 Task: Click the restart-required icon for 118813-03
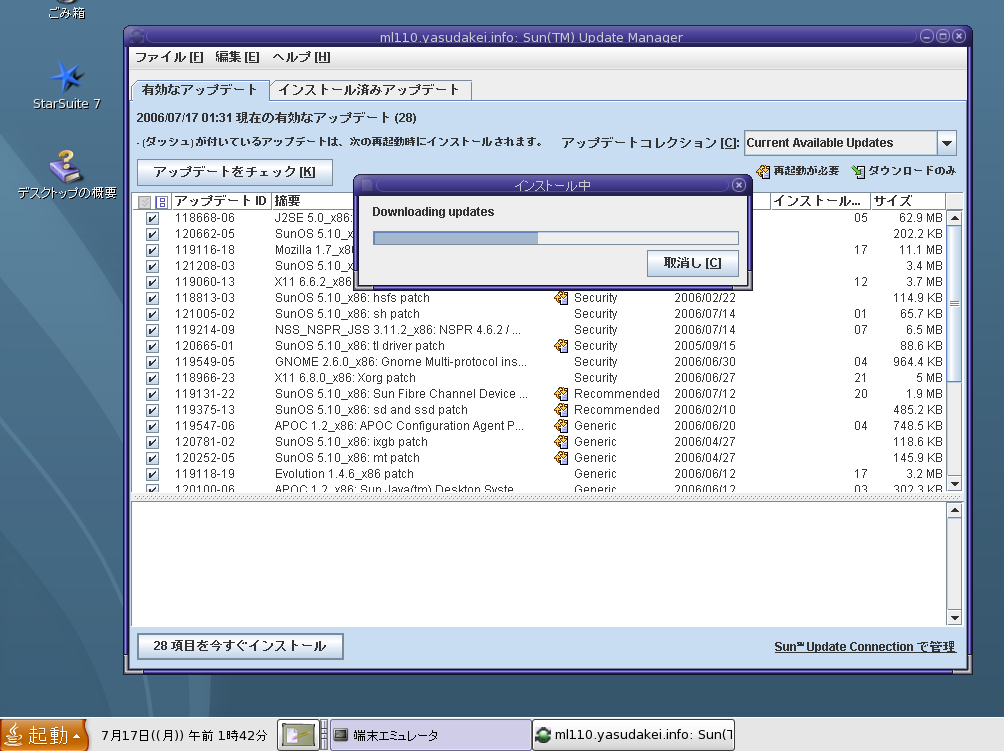click(562, 298)
